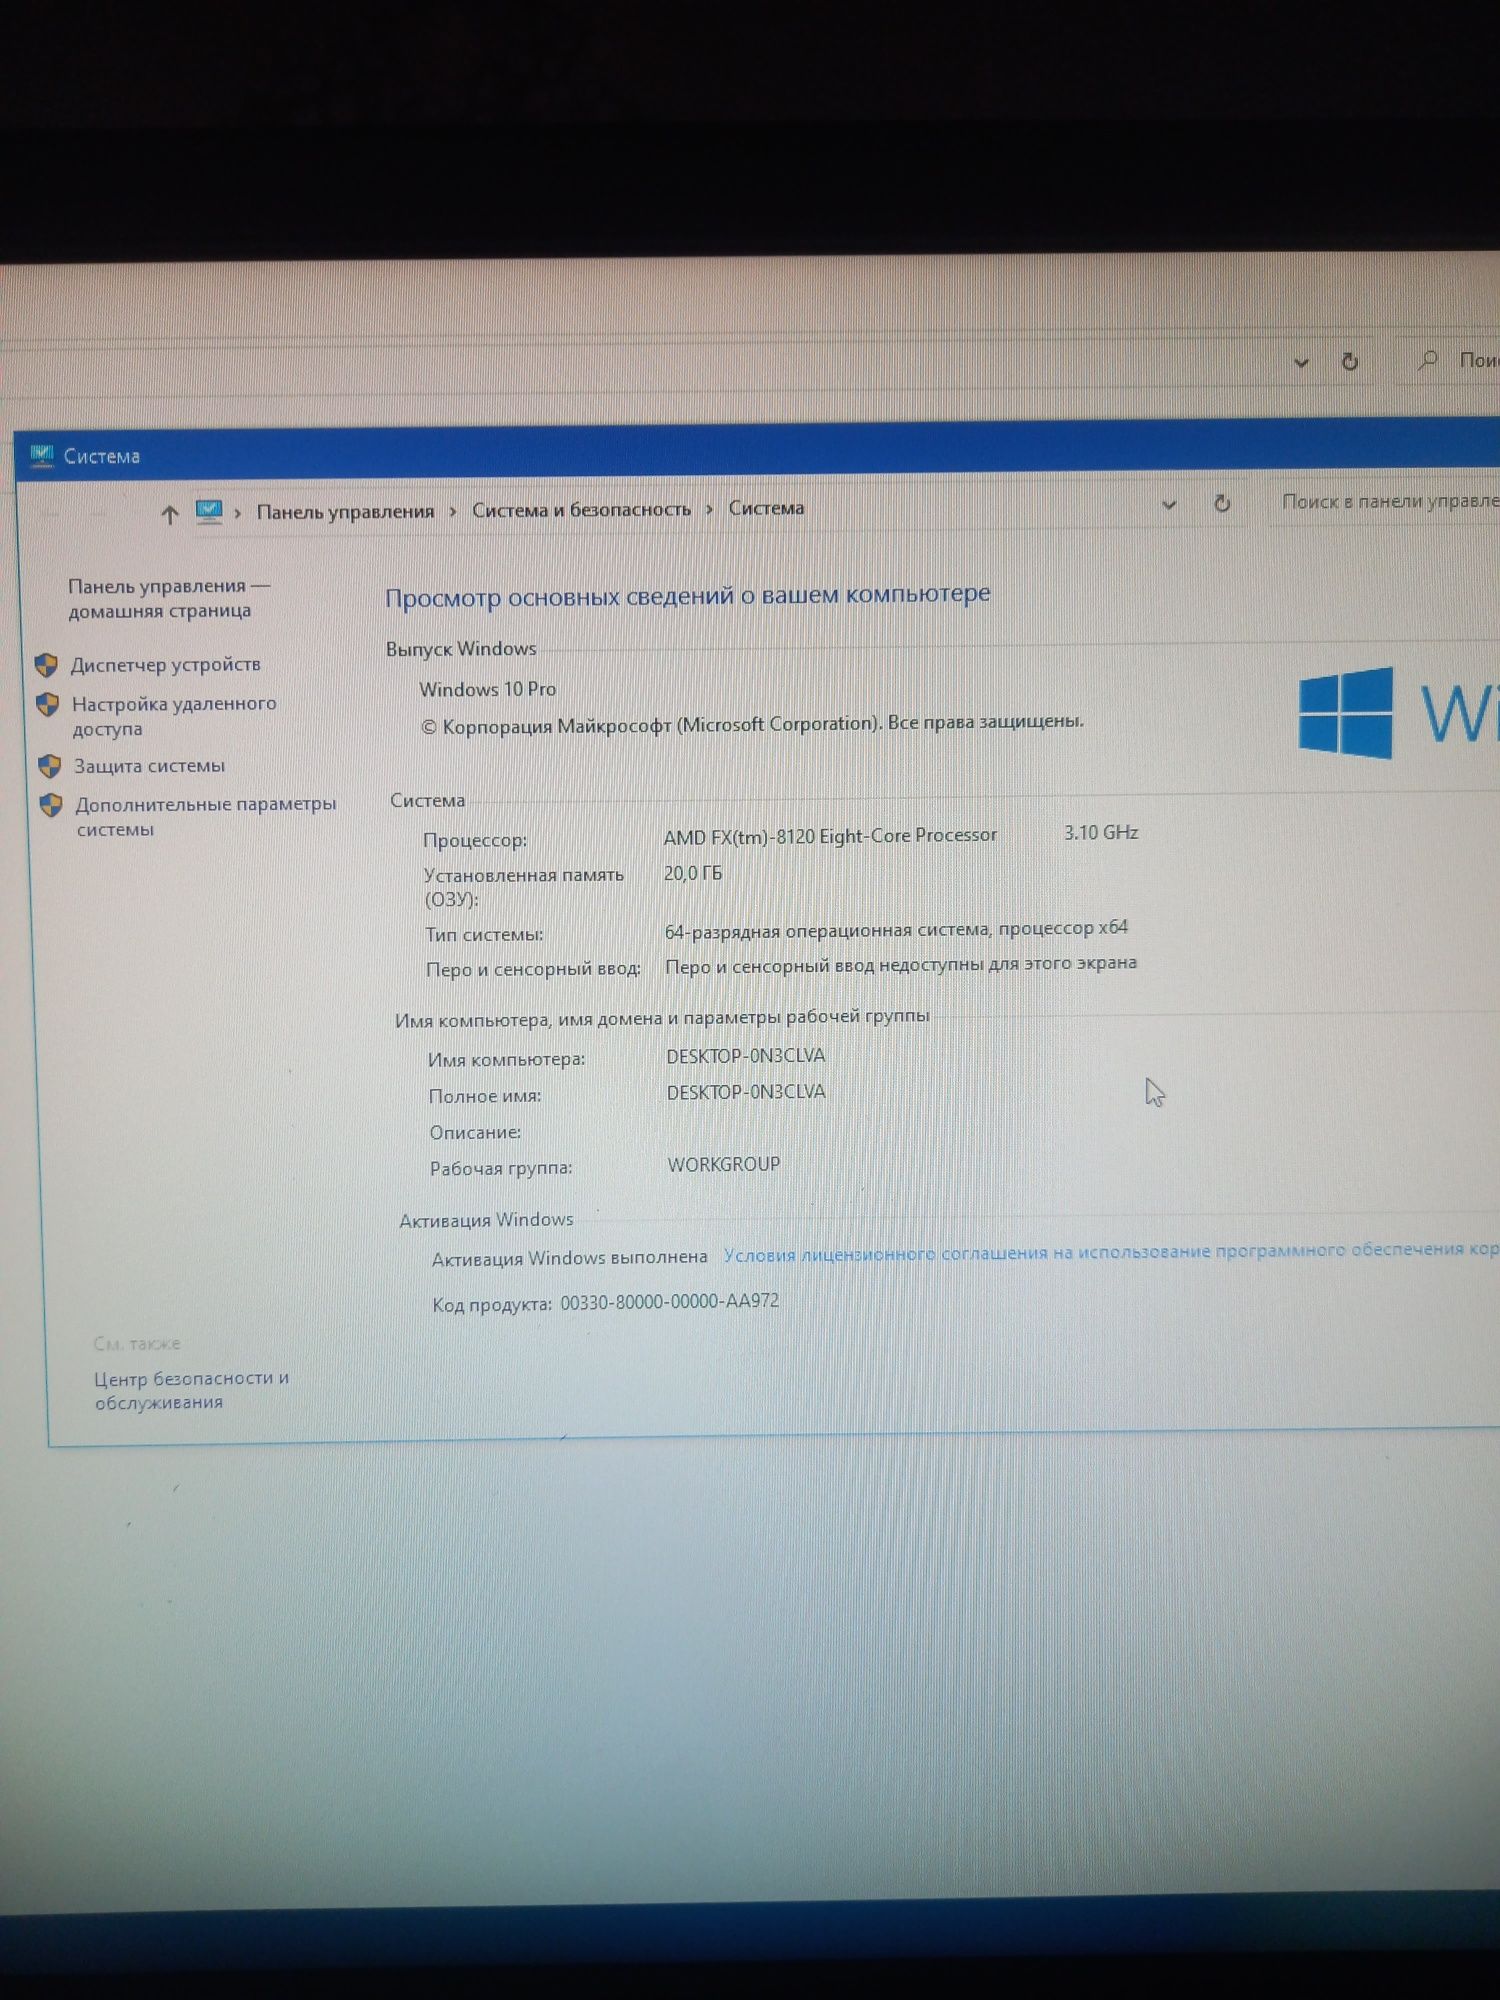This screenshot has width=1500, height=2000.
Task: Click the Up arrow navigation button
Action: pyautogui.click(x=170, y=514)
